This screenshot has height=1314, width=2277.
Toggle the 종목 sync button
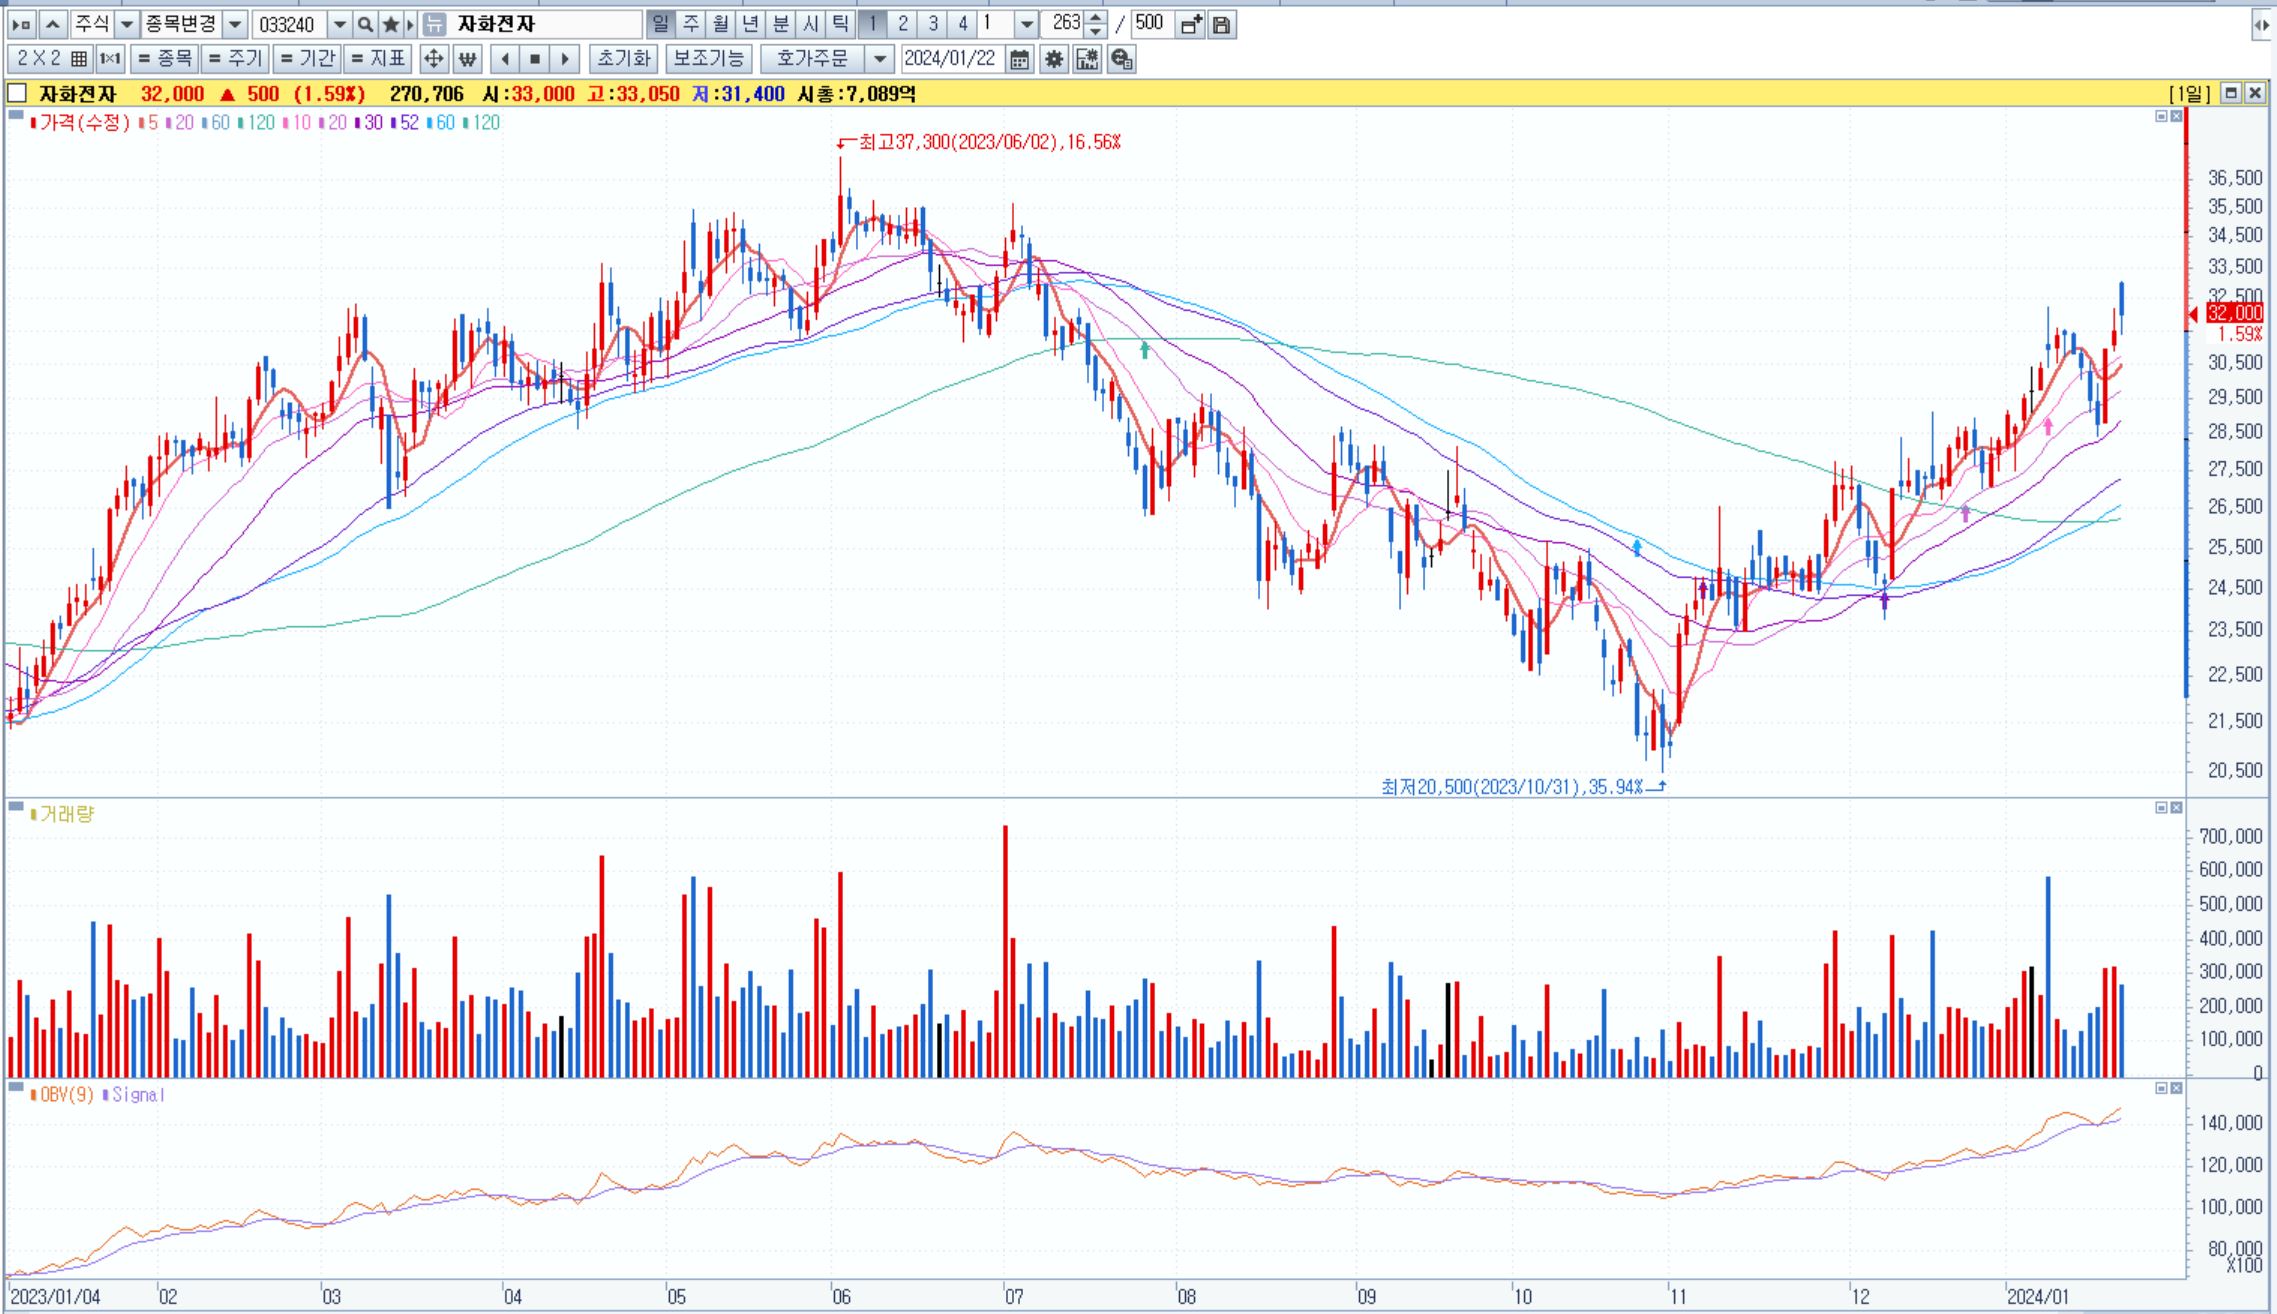pos(165,59)
